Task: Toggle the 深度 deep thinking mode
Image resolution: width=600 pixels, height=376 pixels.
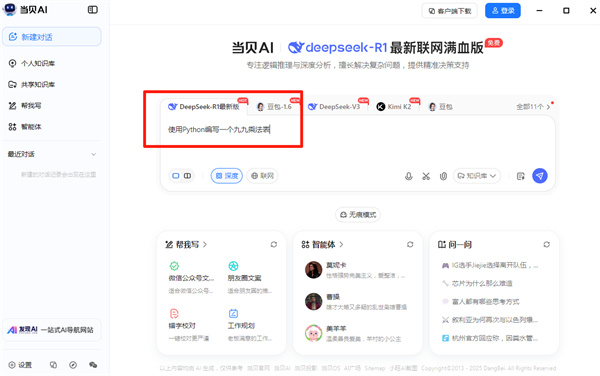Action: 227,176
